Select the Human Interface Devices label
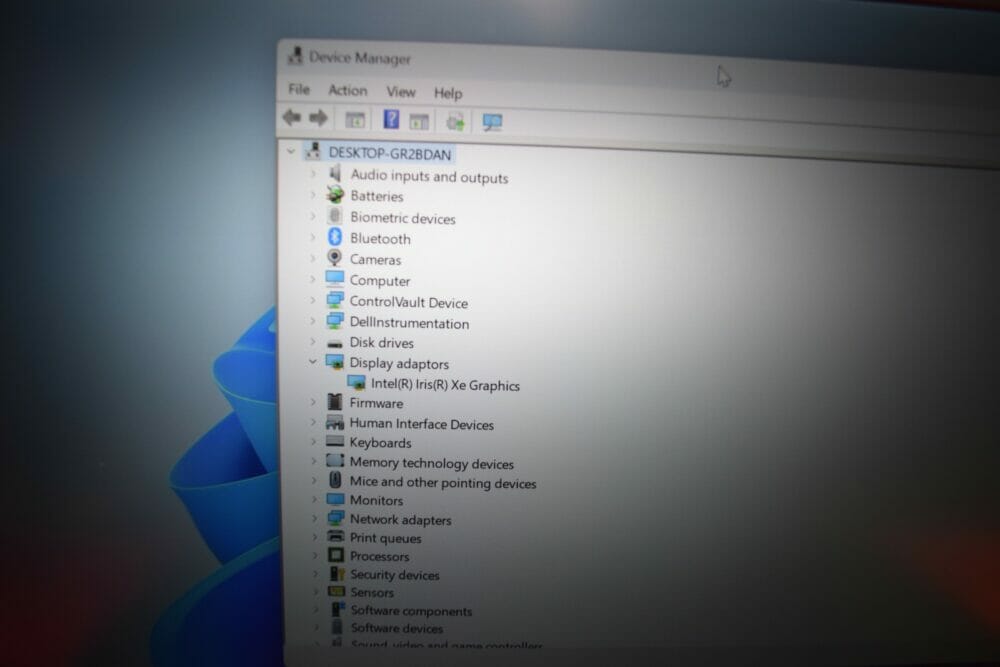Image resolution: width=1000 pixels, height=667 pixels. 422,424
